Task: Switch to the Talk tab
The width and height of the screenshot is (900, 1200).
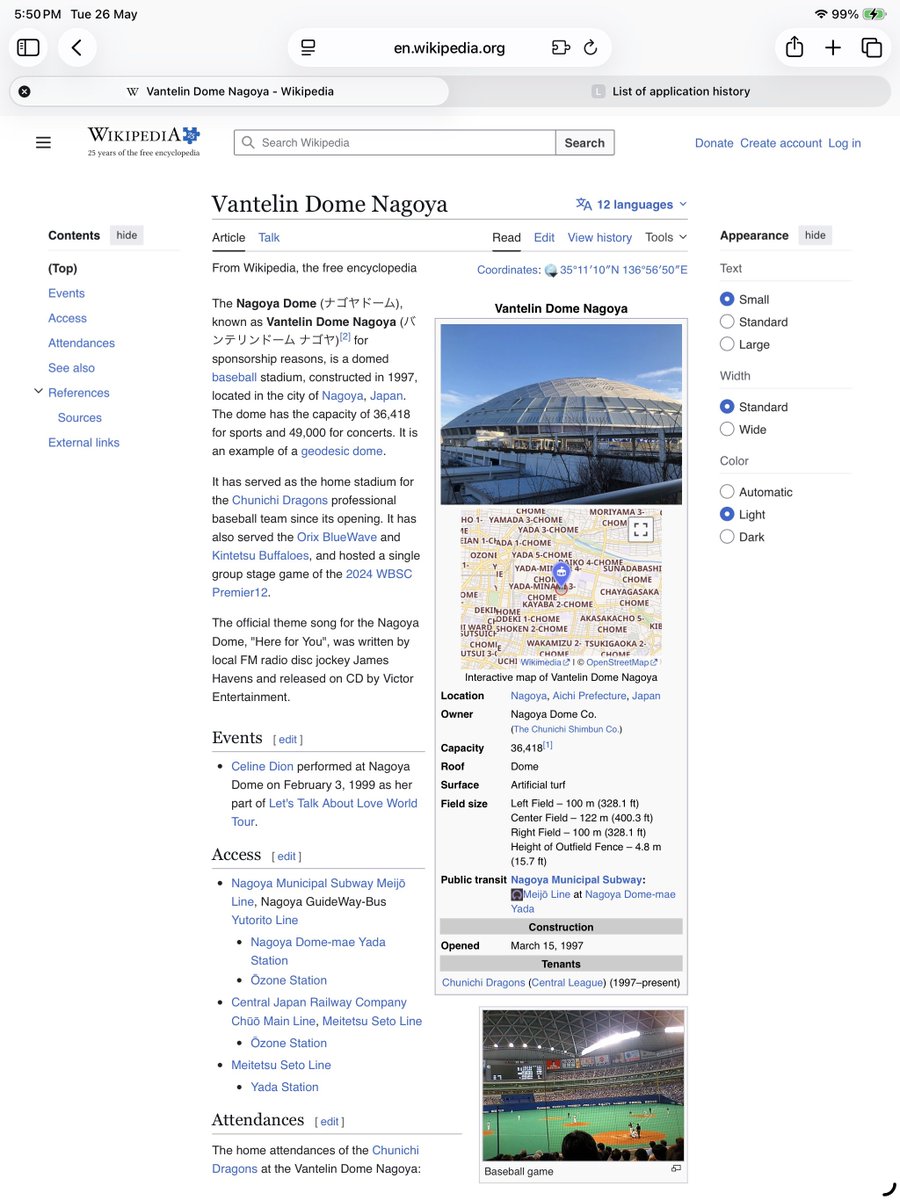Action: click(x=269, y=237)
